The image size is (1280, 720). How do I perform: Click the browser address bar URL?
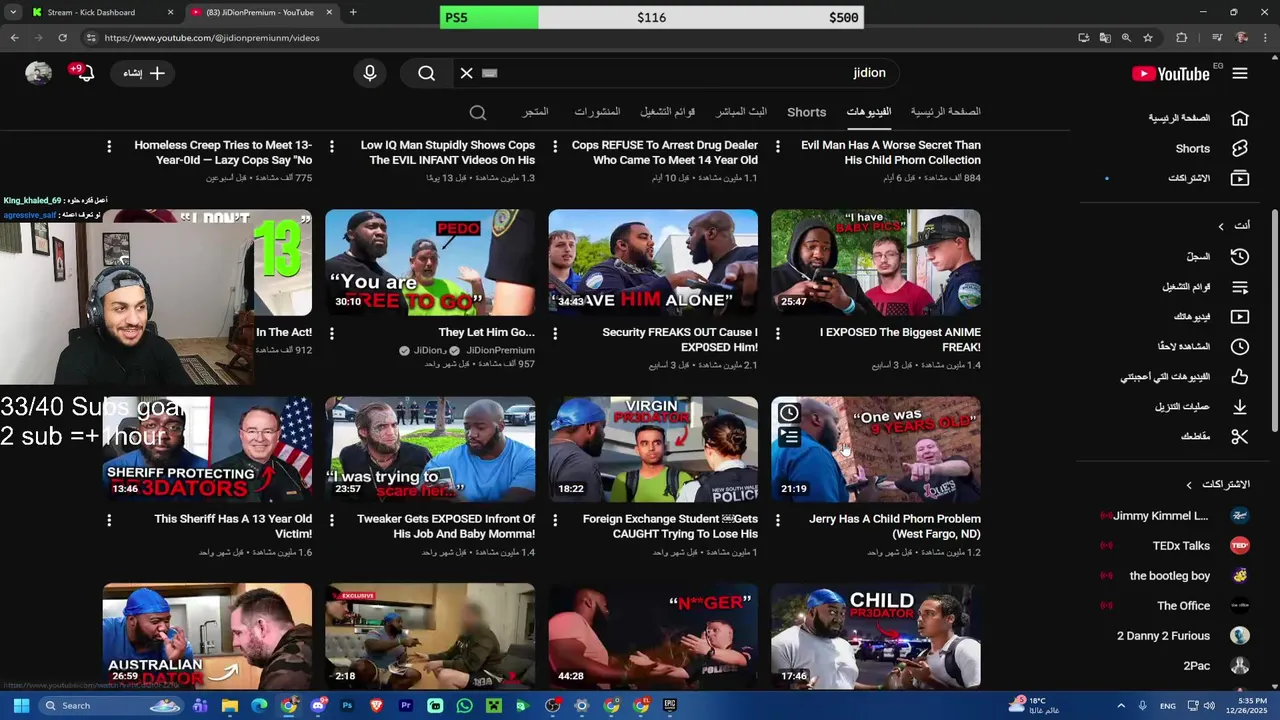tap(212, 38)
